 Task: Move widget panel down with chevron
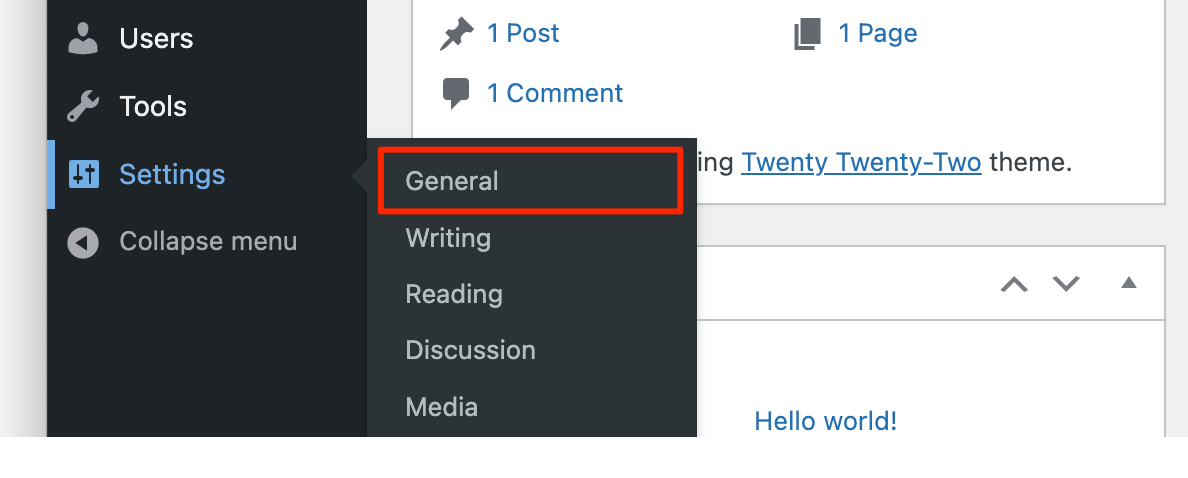[x=1066, y=284]
